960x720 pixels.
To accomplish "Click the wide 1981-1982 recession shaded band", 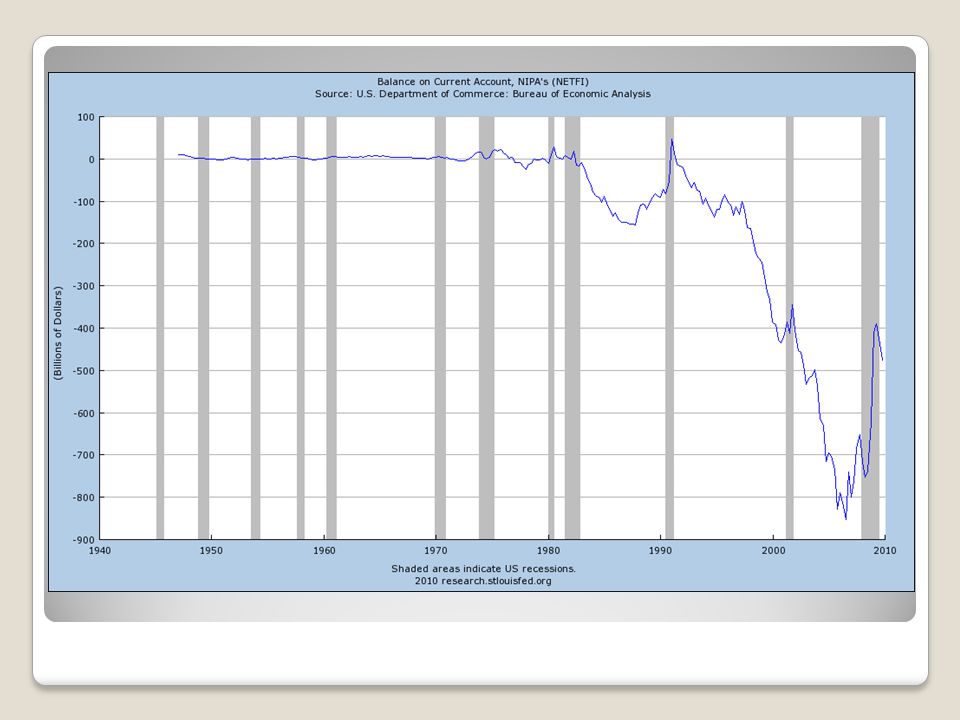I will pos(572,328).
